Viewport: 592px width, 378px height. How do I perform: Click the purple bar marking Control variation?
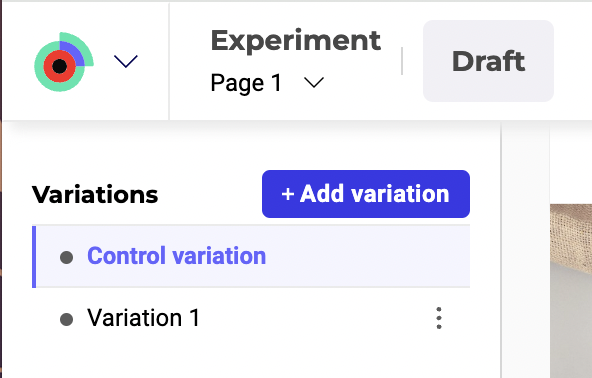tap(34, 256)
